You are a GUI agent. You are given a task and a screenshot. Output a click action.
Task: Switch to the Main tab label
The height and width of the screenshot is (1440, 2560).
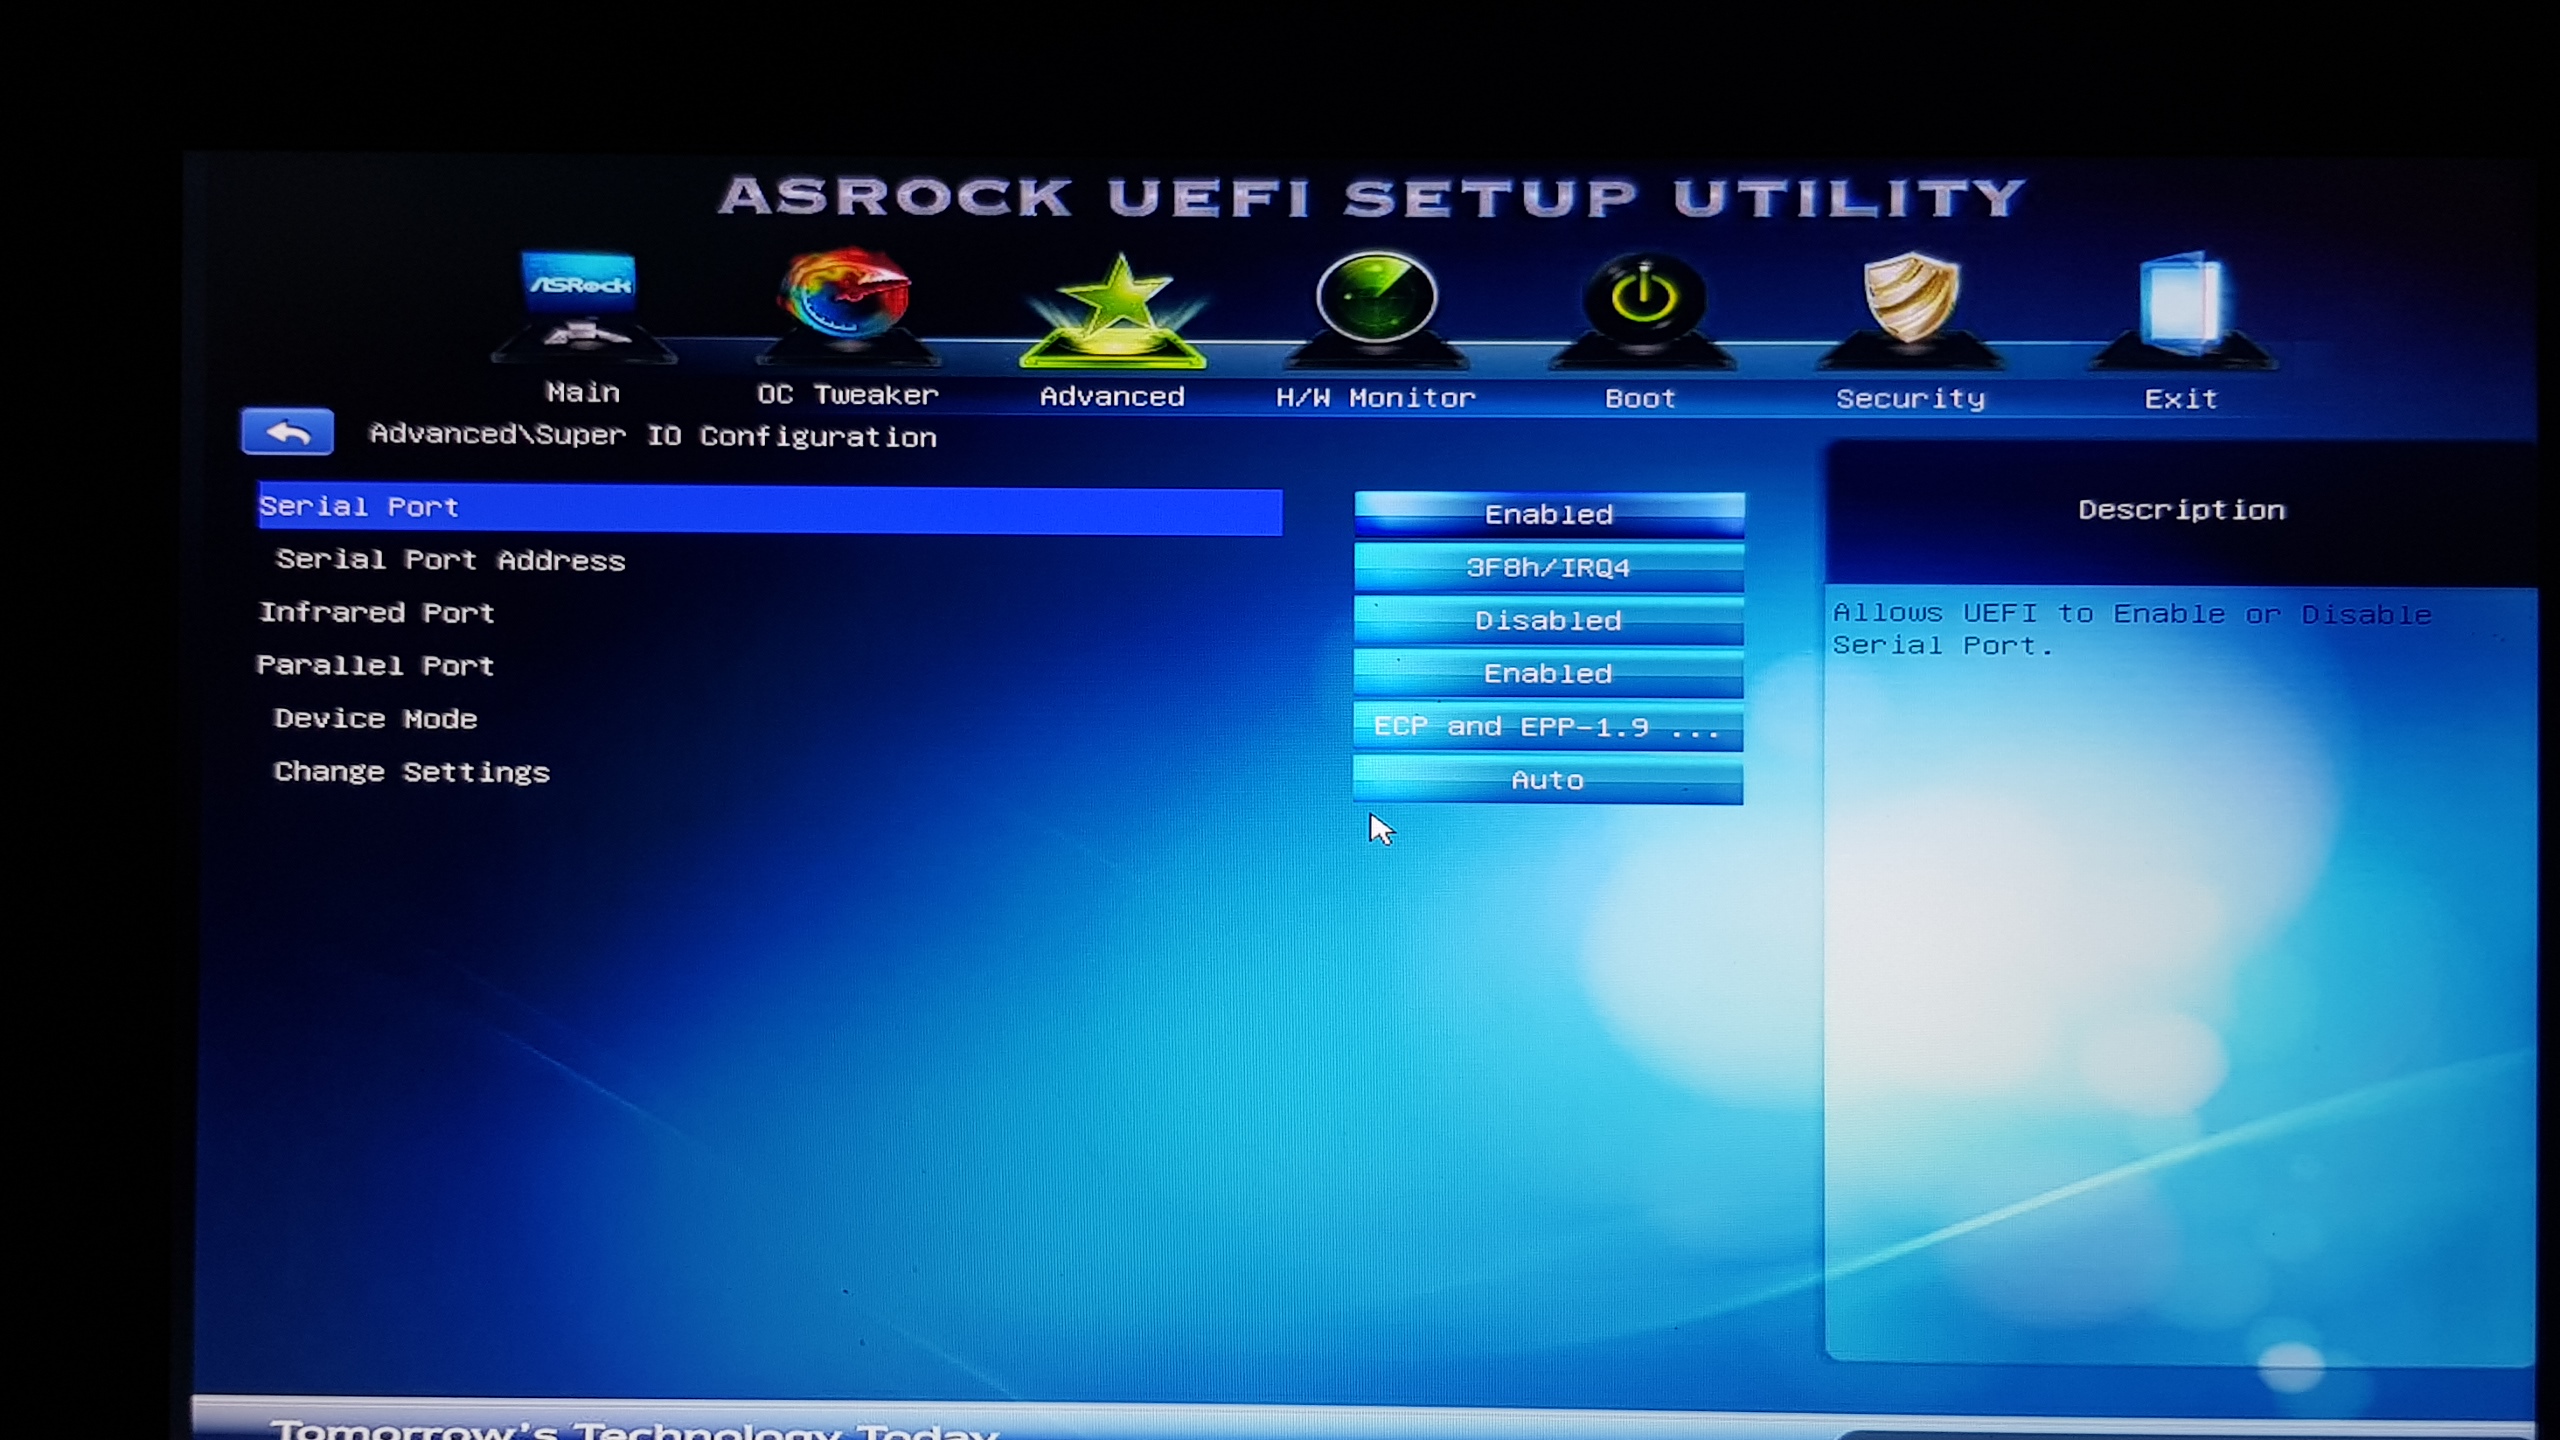(x=583, y=392)
